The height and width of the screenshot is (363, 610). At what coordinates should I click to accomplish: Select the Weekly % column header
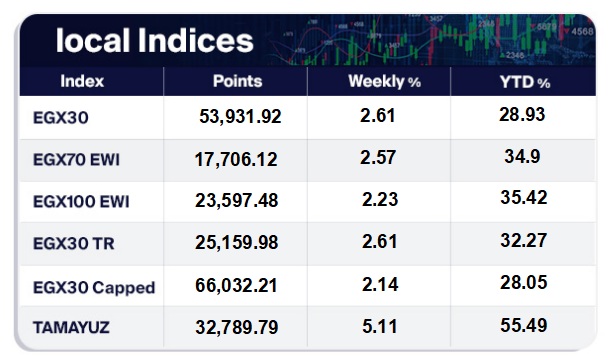pos(384,82)
